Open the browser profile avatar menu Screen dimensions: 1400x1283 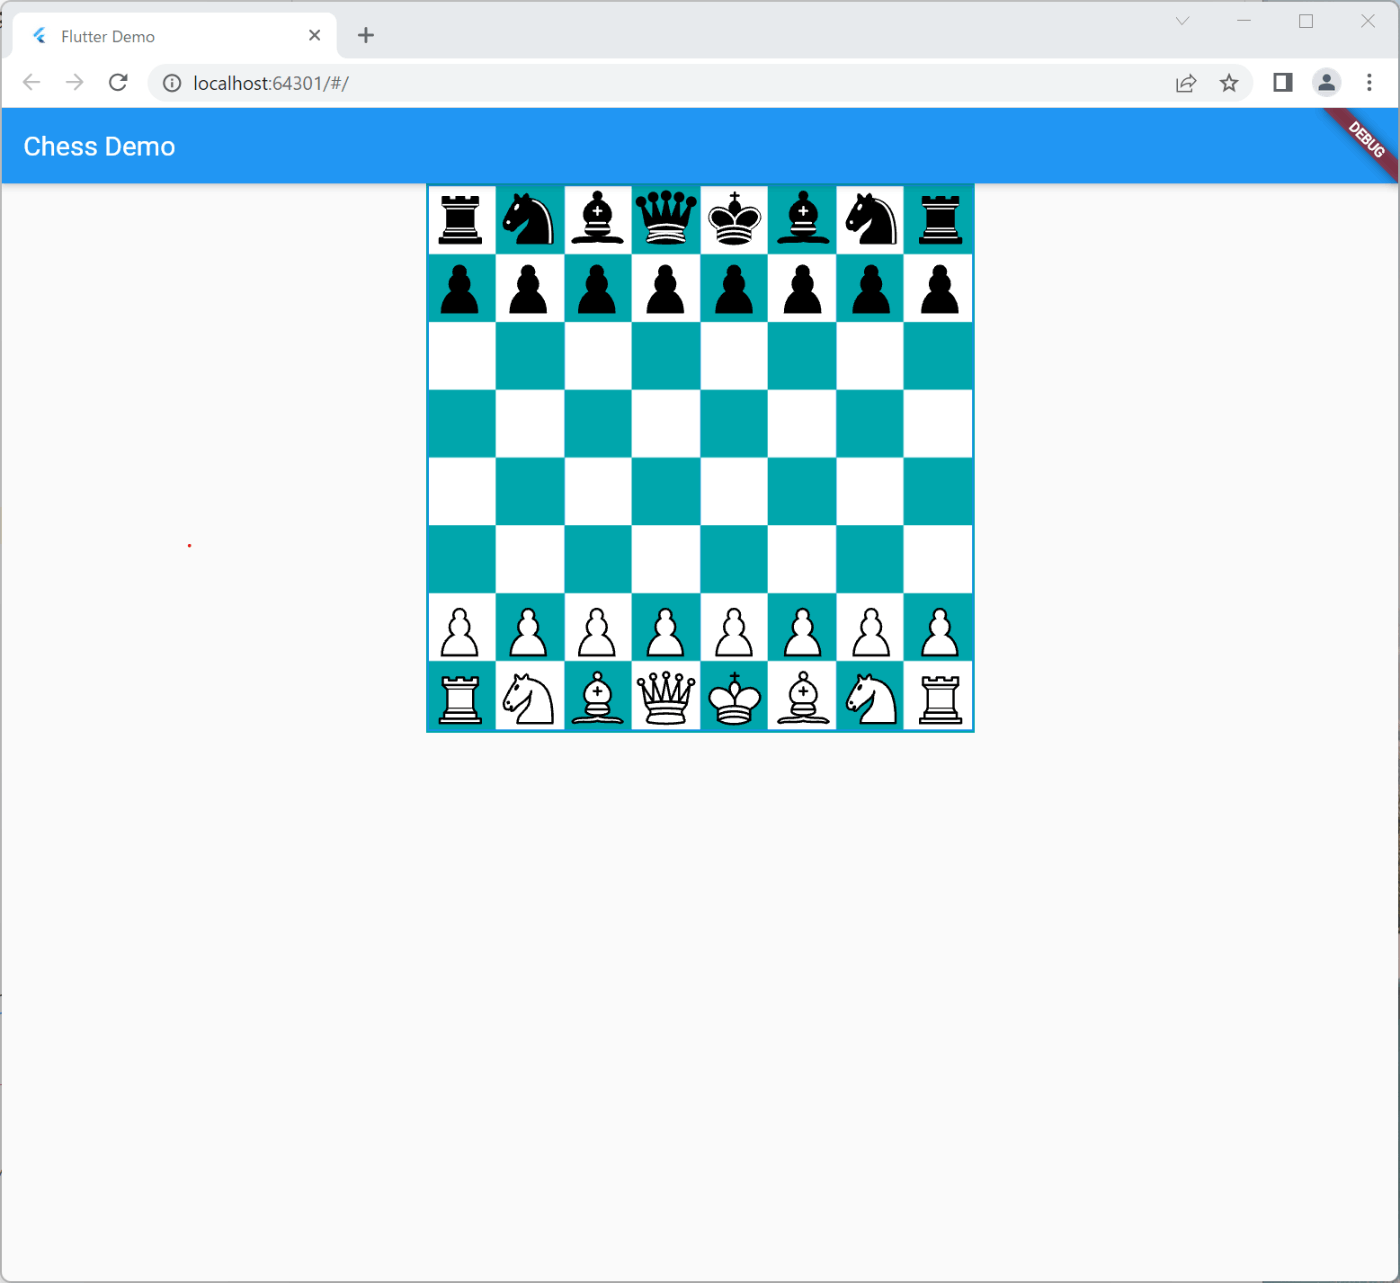[x=1326, y=83]
